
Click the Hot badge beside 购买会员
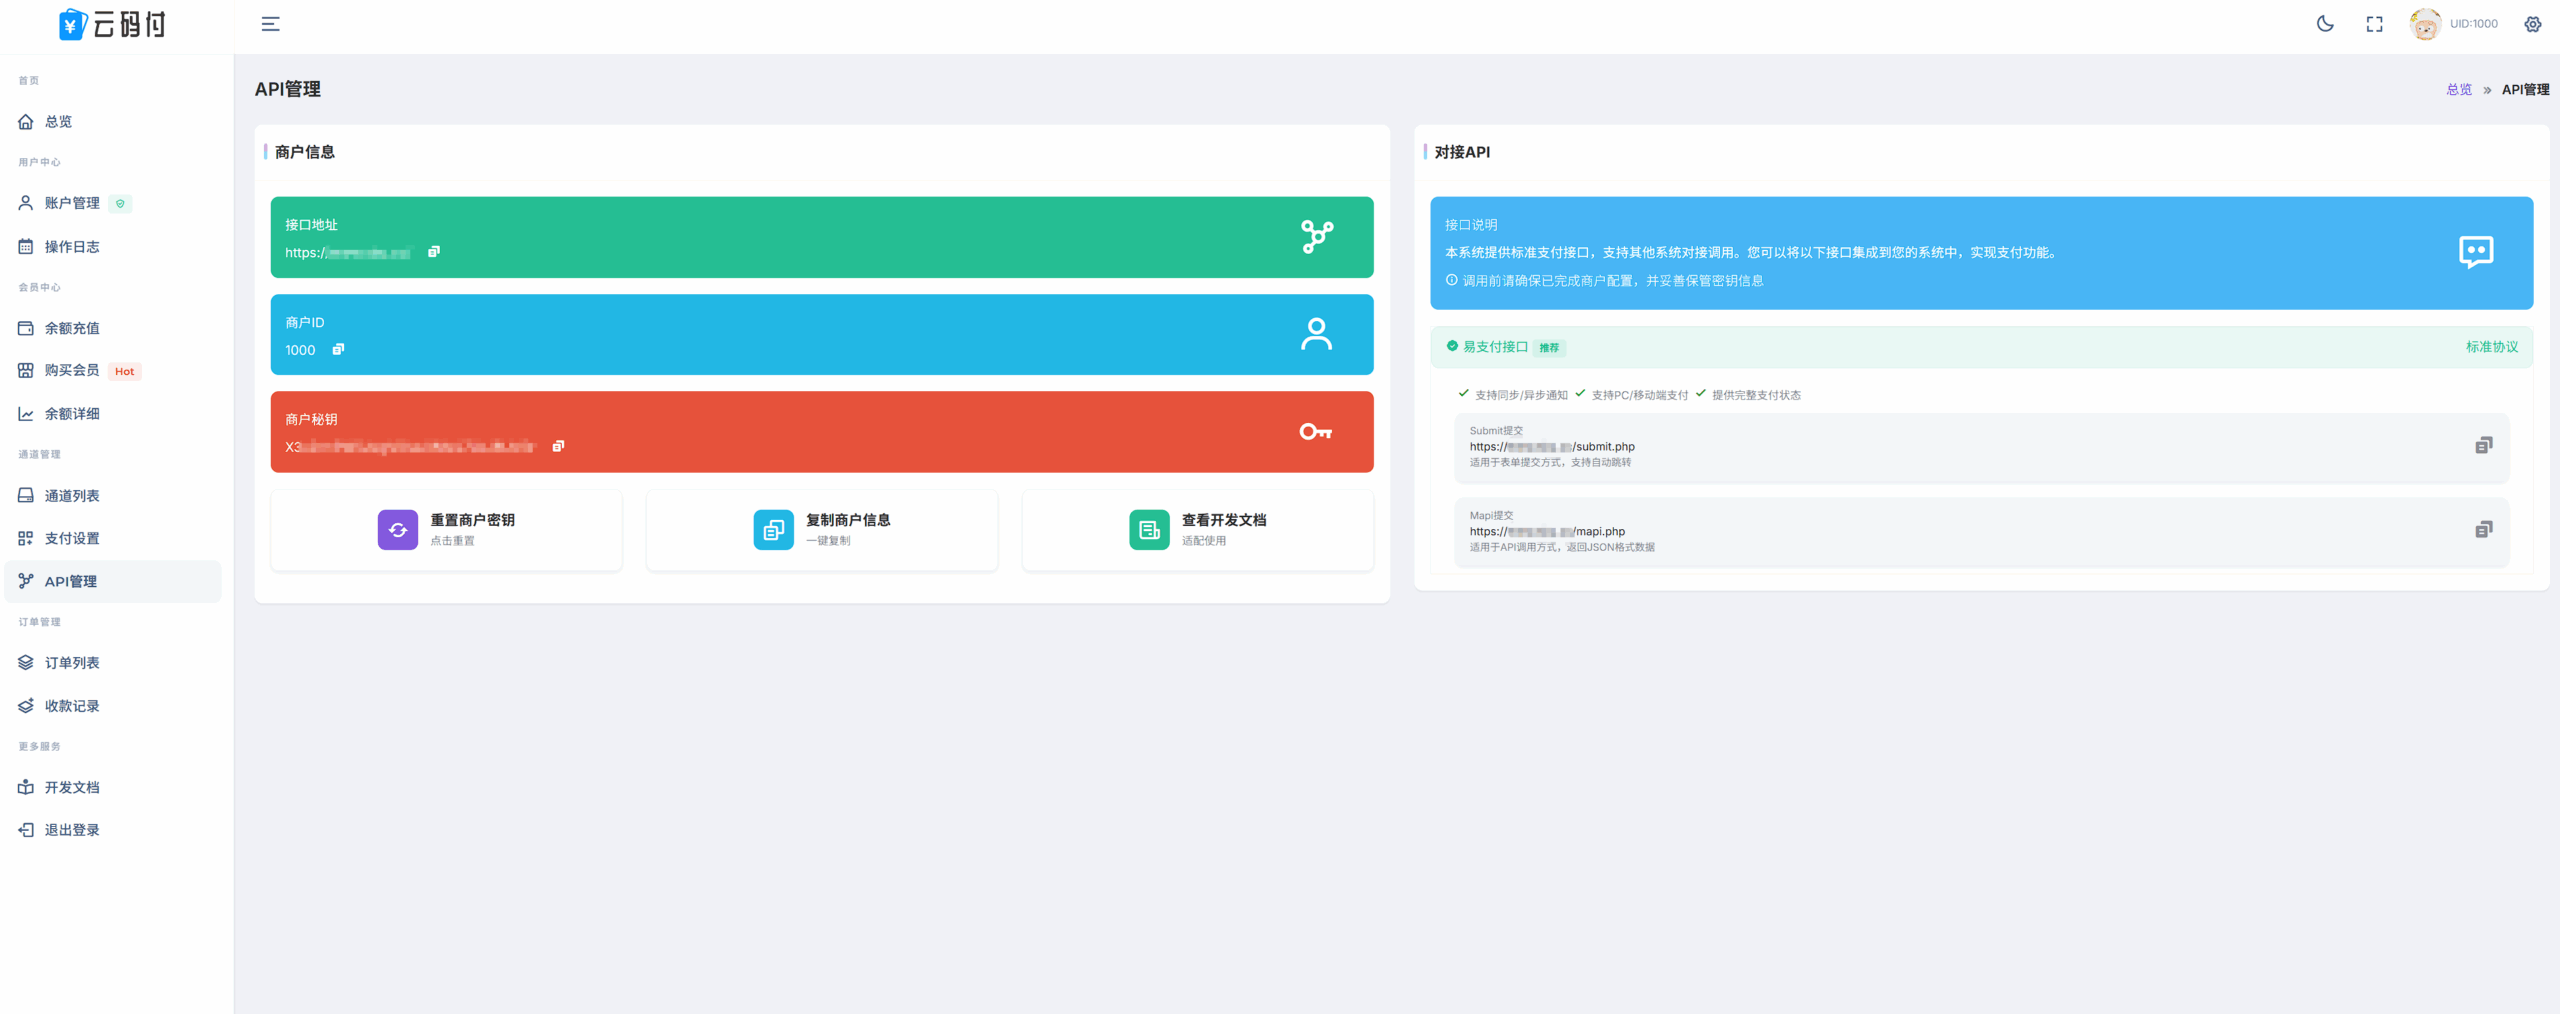click(x=124, y=372)
